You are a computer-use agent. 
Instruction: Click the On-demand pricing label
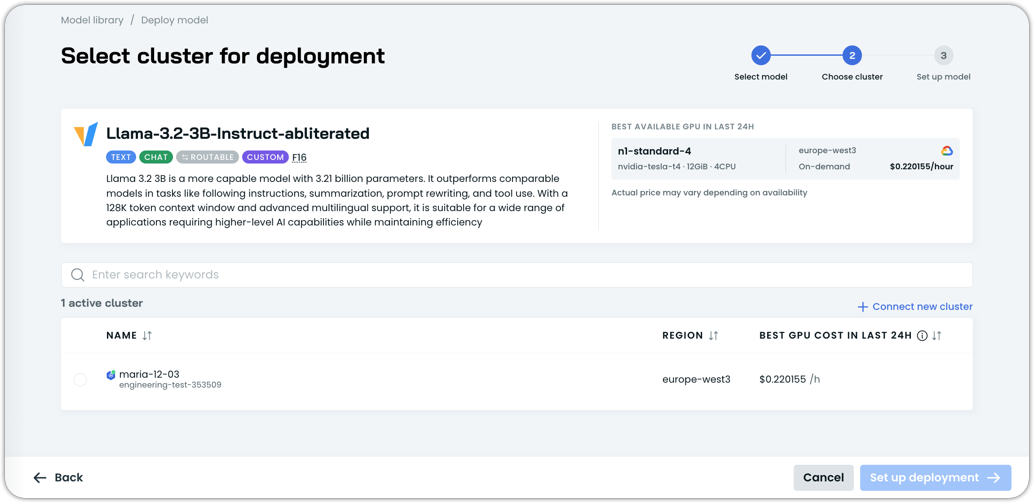824,167
